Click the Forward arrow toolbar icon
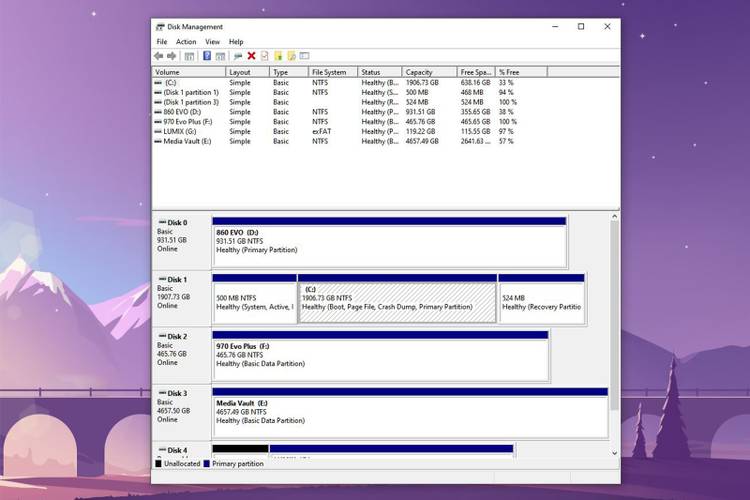The width and height of the screenshot is (750, 500). pos(171,56)
